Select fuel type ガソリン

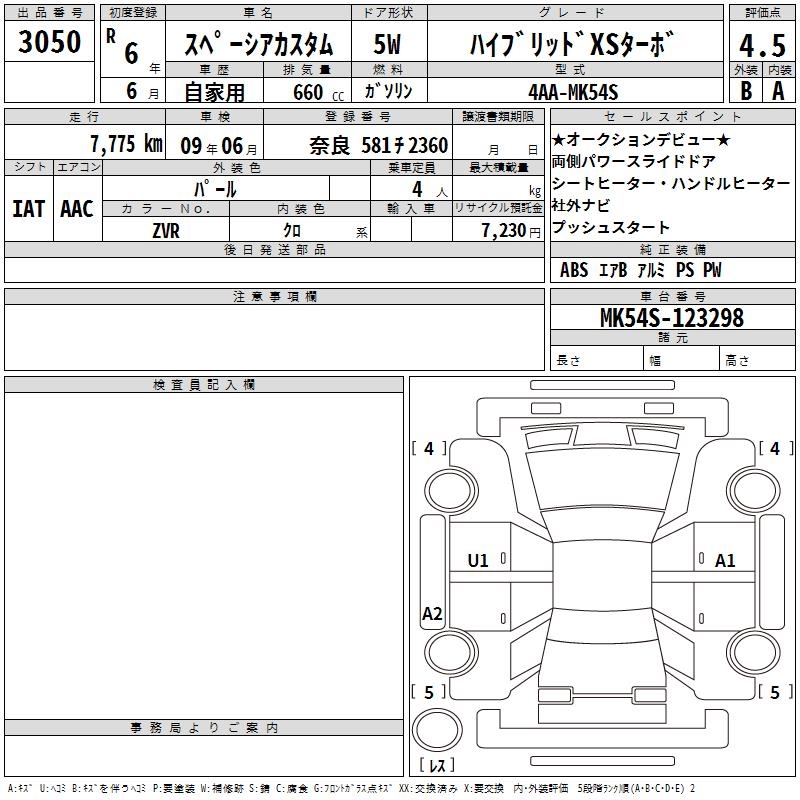388,91
